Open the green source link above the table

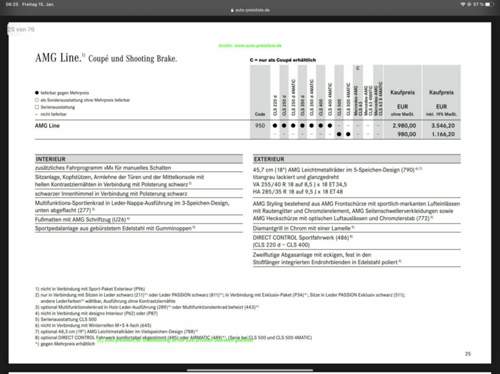click(x=250, y=46)
